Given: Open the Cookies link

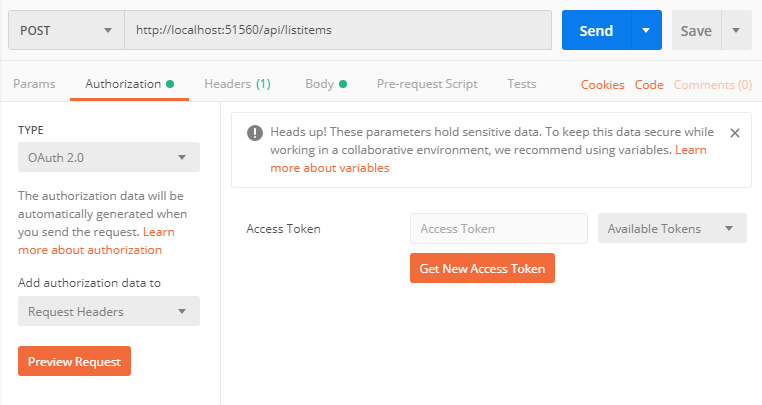Looking at the screenshot, I should (602, 85).
